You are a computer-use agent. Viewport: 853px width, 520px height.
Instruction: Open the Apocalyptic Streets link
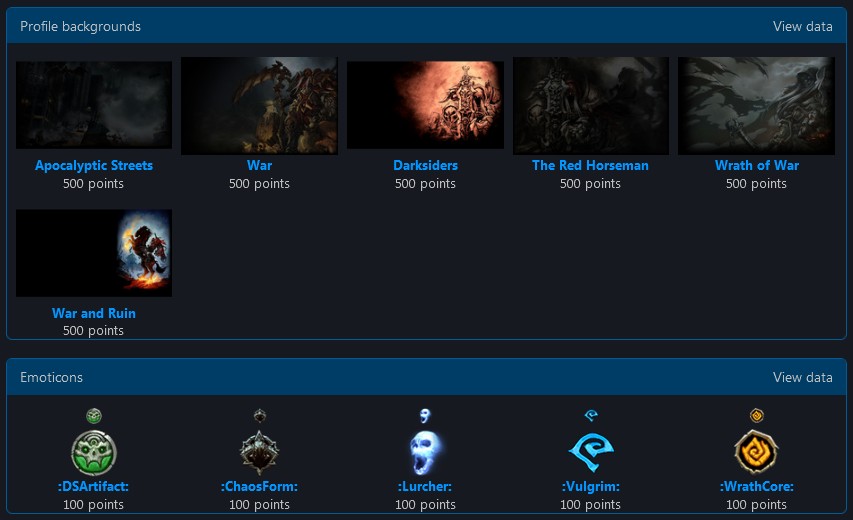94,165
